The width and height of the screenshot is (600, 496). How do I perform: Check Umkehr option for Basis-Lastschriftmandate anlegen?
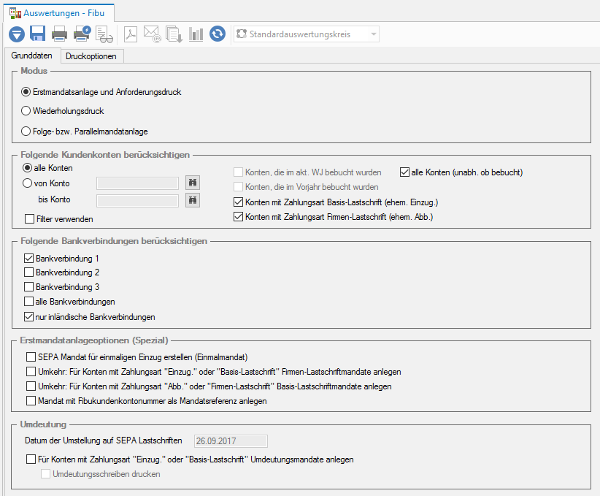[31, 386]
